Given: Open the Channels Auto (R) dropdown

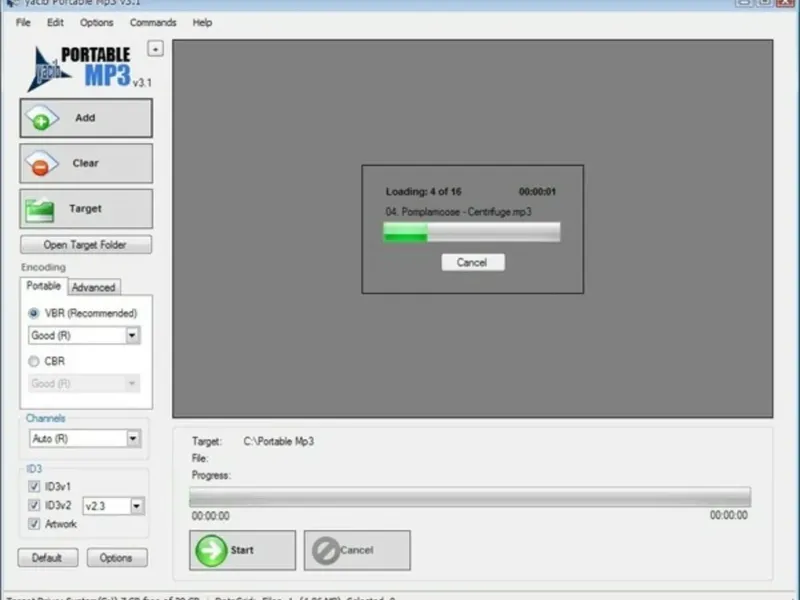Looking at the screenshot, I should click(x=85, y=439).
